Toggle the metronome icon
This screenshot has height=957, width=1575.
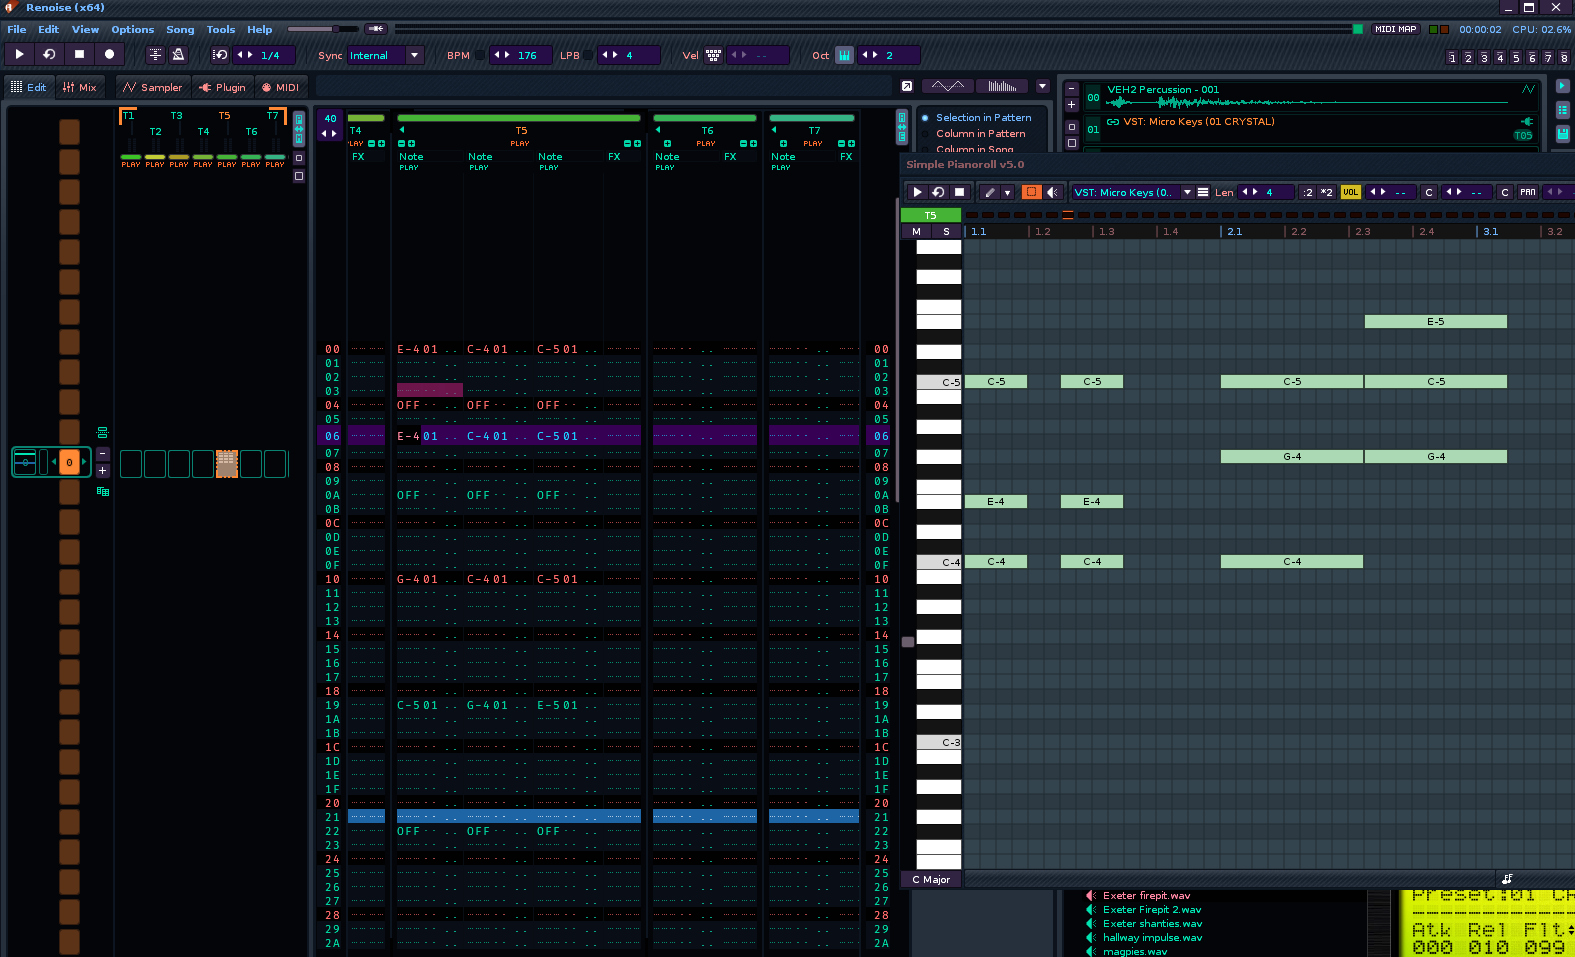coord(178,55)
